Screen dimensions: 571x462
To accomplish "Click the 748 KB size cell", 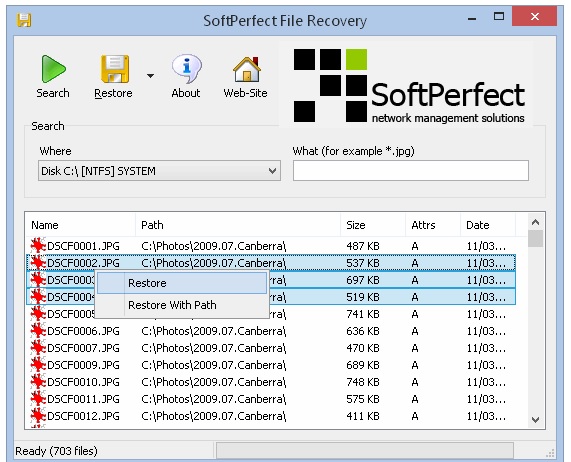I will coord(363,382).
